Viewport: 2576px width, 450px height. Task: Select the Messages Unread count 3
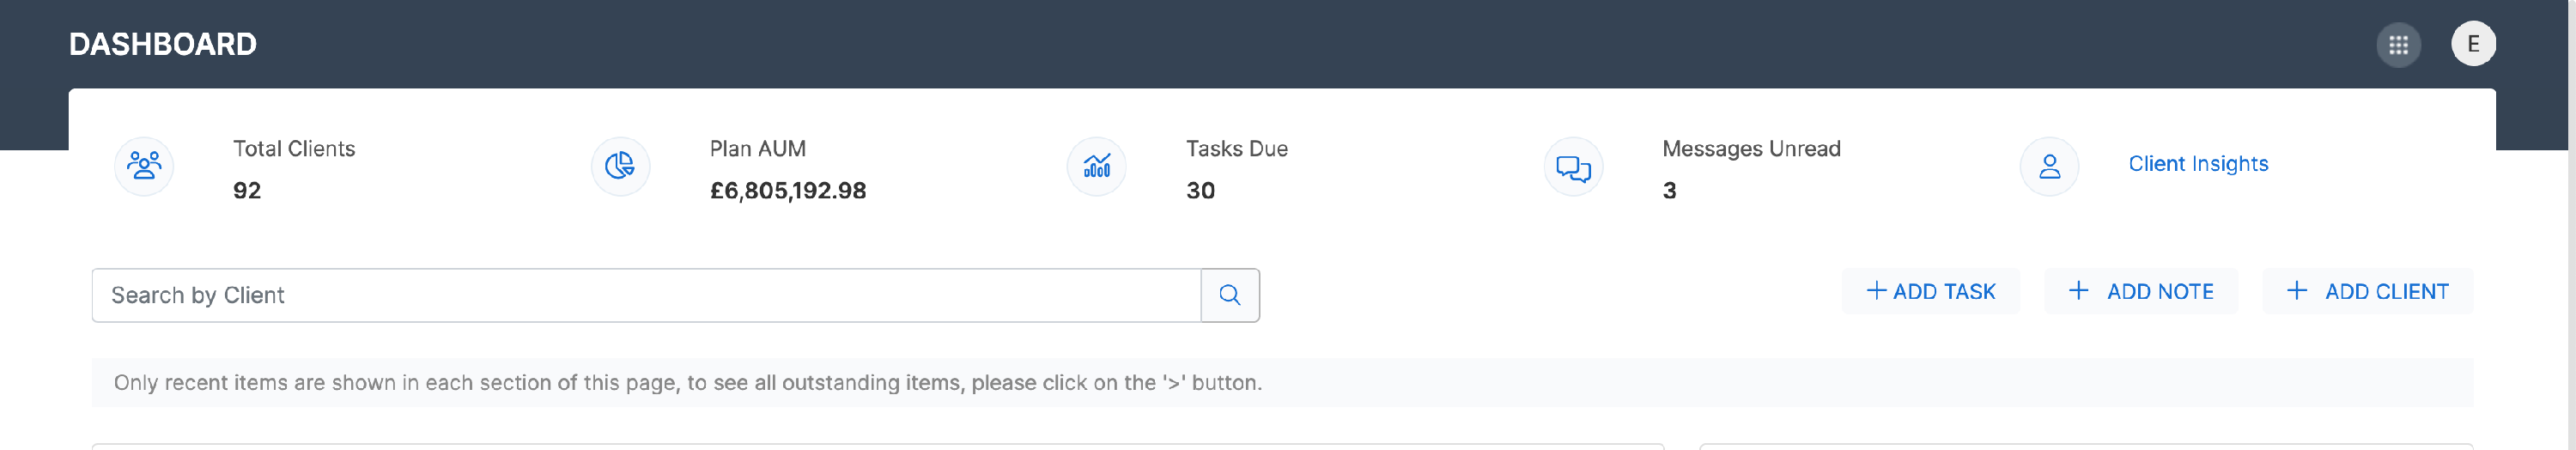point(1669,191)
